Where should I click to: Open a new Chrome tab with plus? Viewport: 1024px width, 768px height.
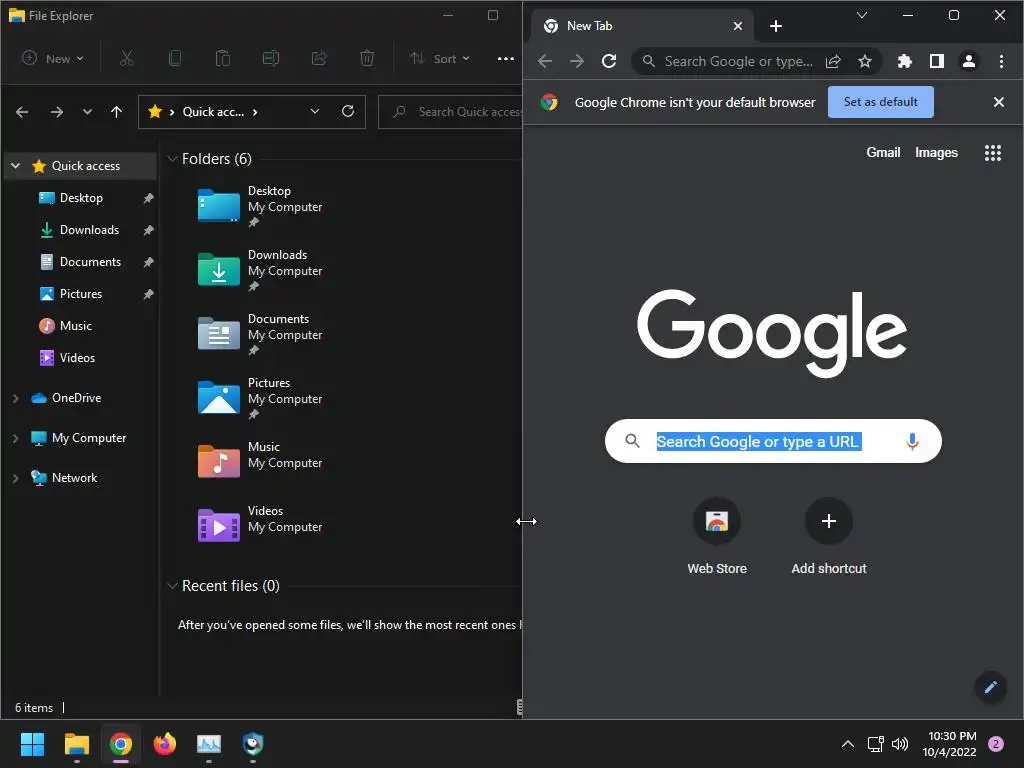[776, 26]
